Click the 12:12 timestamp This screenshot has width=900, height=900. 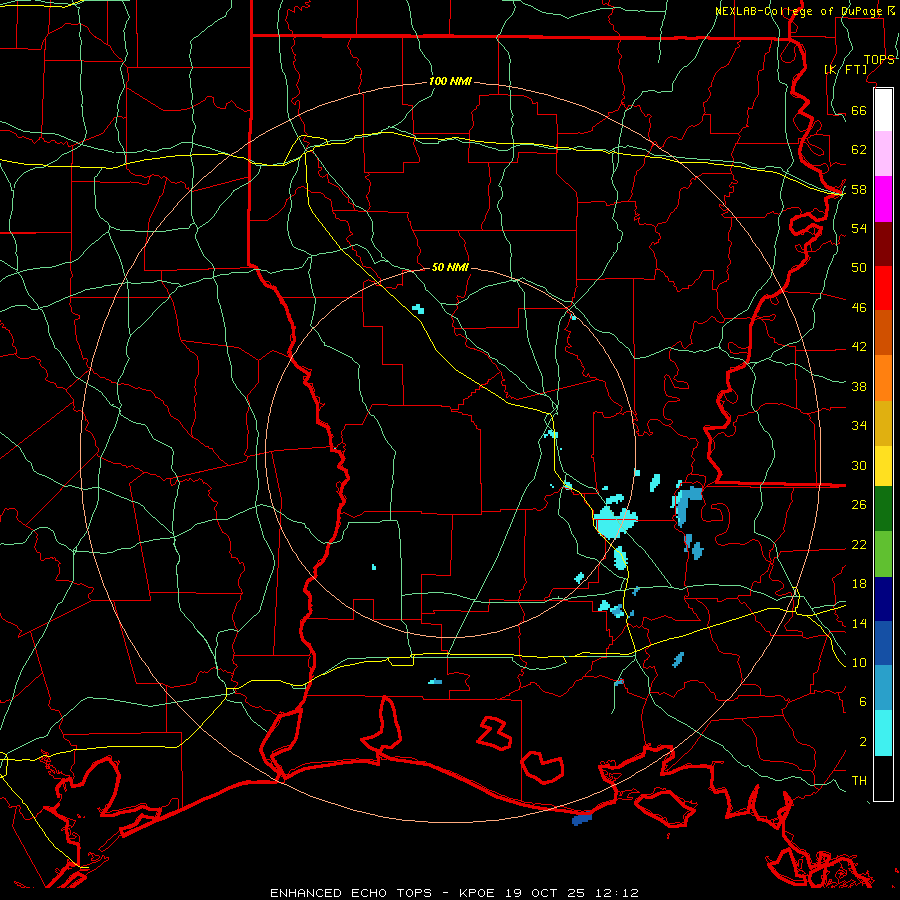pyautogui.click(x=618, y=893)
